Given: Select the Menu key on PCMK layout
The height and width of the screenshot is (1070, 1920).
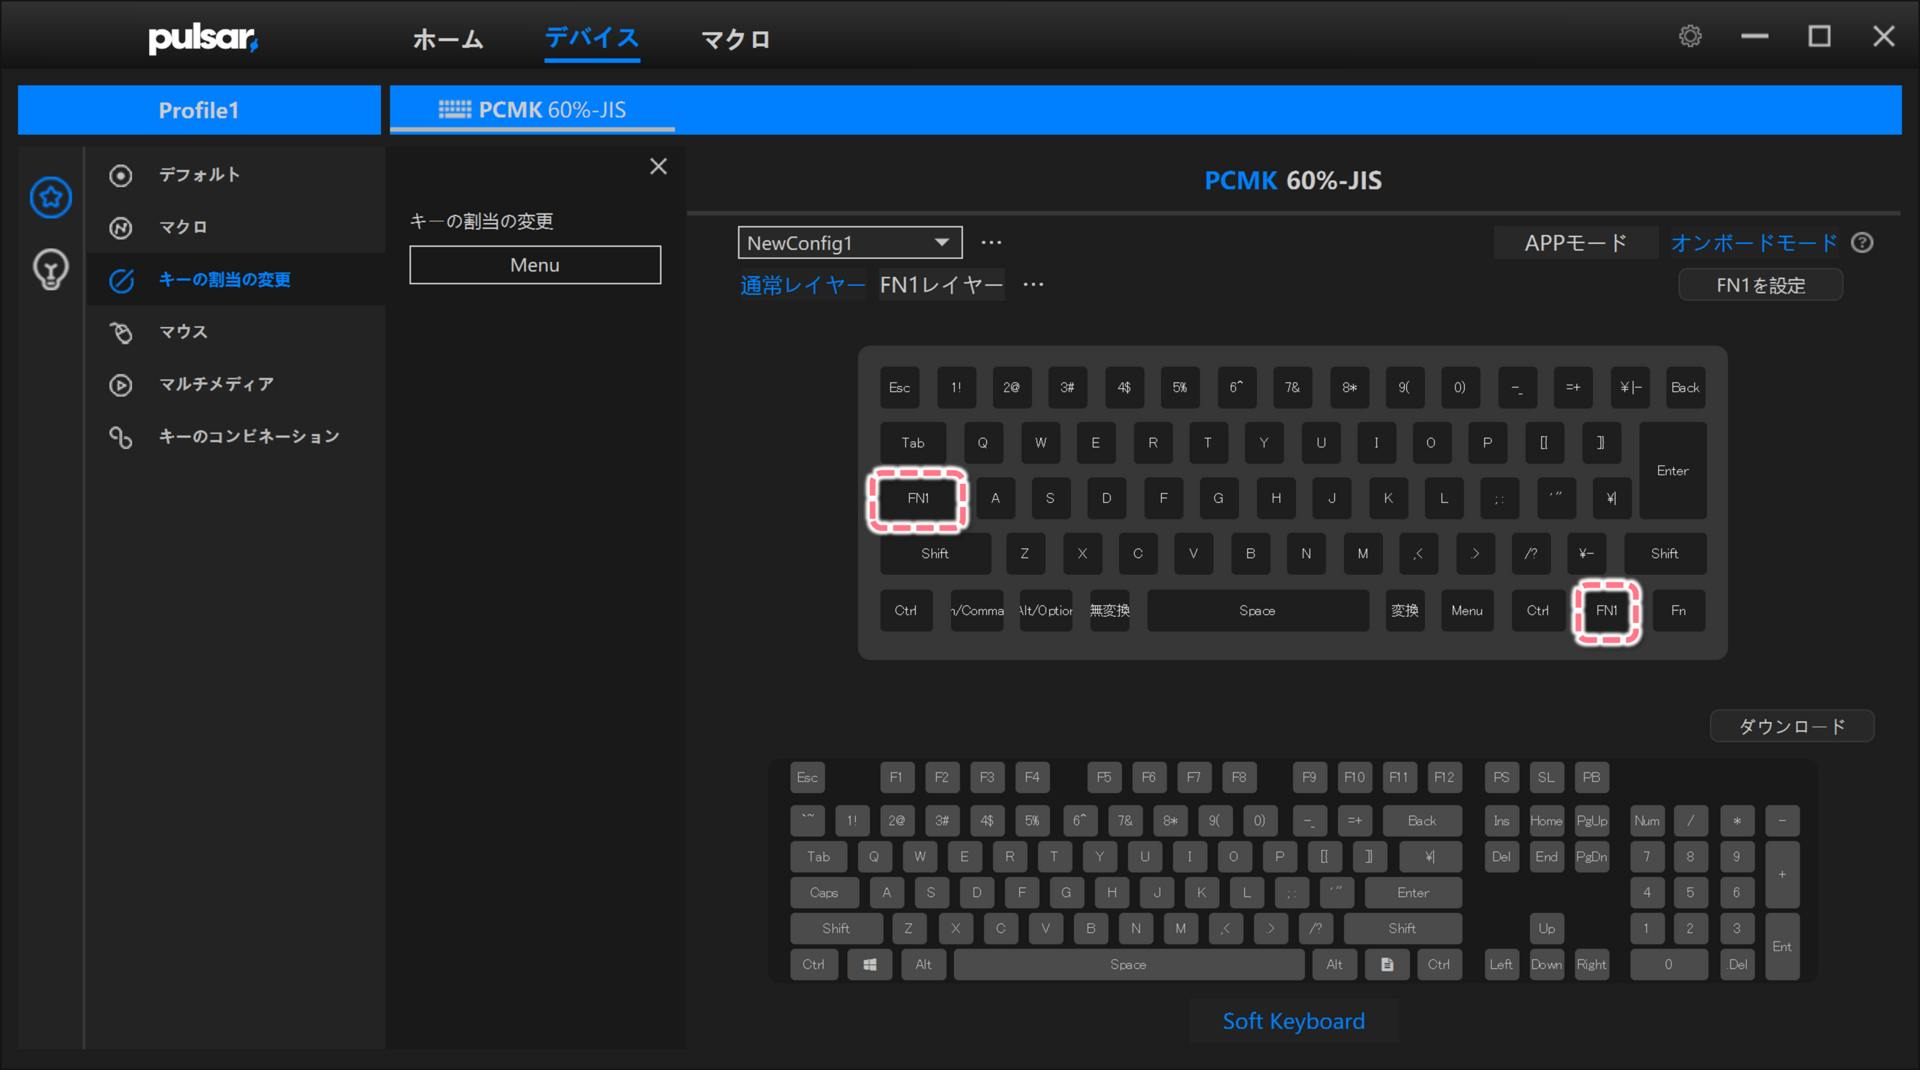Looking at the screenshot, I should pos(1467,611).
